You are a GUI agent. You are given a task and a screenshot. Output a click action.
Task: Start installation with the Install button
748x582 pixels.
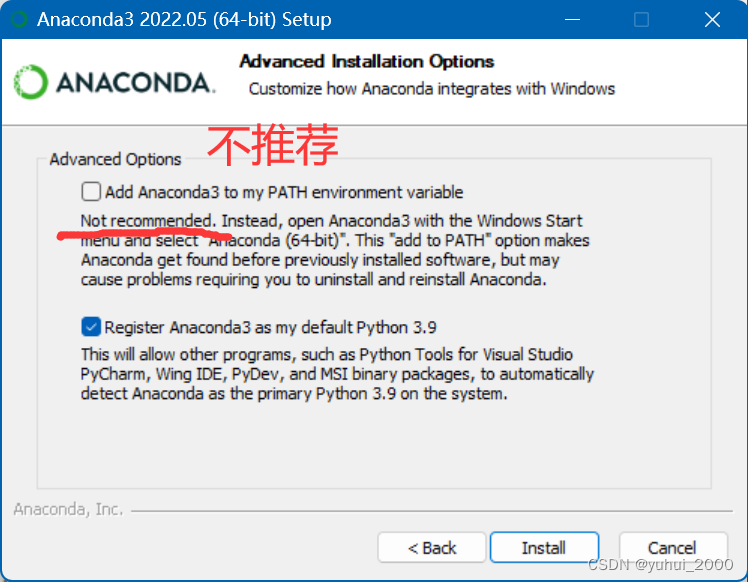click(x=544, y=548)
